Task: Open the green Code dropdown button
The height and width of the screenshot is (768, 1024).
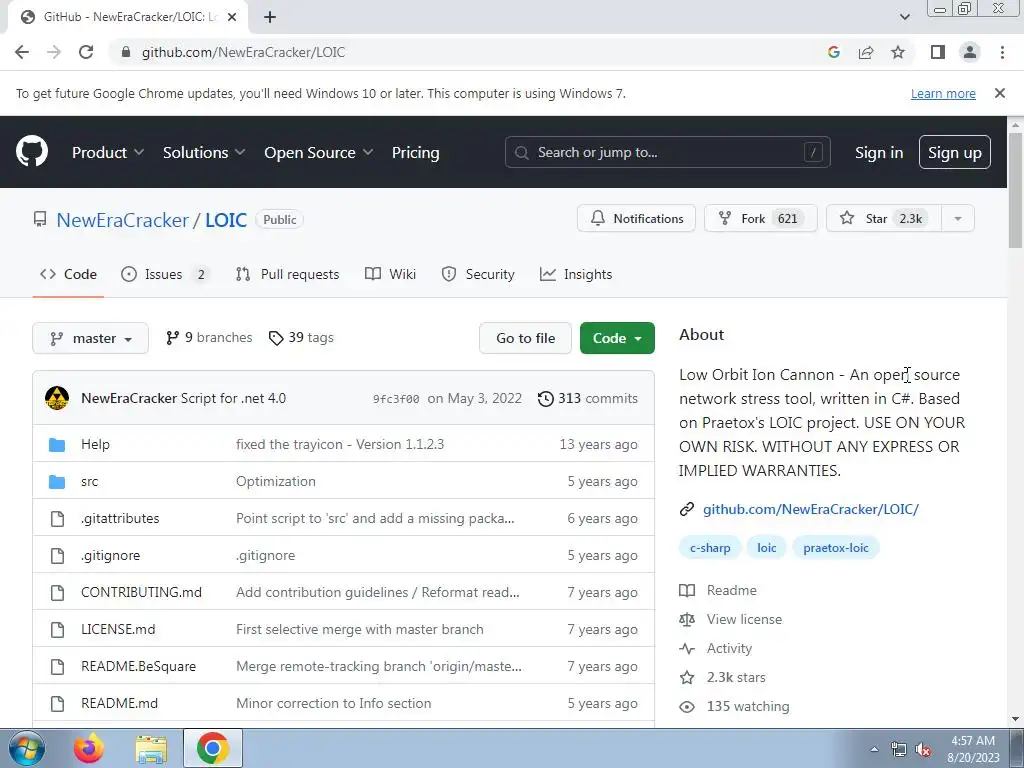Action: pyautogui.click(x=617, y=338)
